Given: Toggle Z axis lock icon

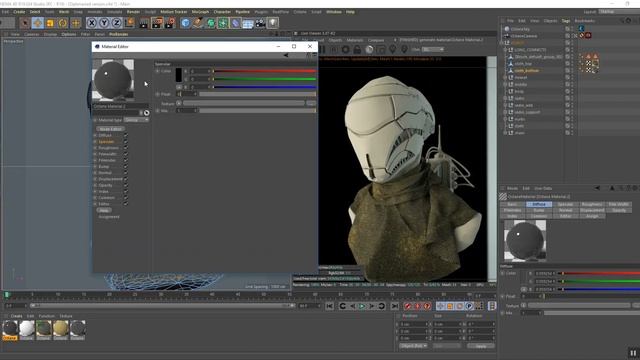Looking at the screenshot, I should pos(117,23).
